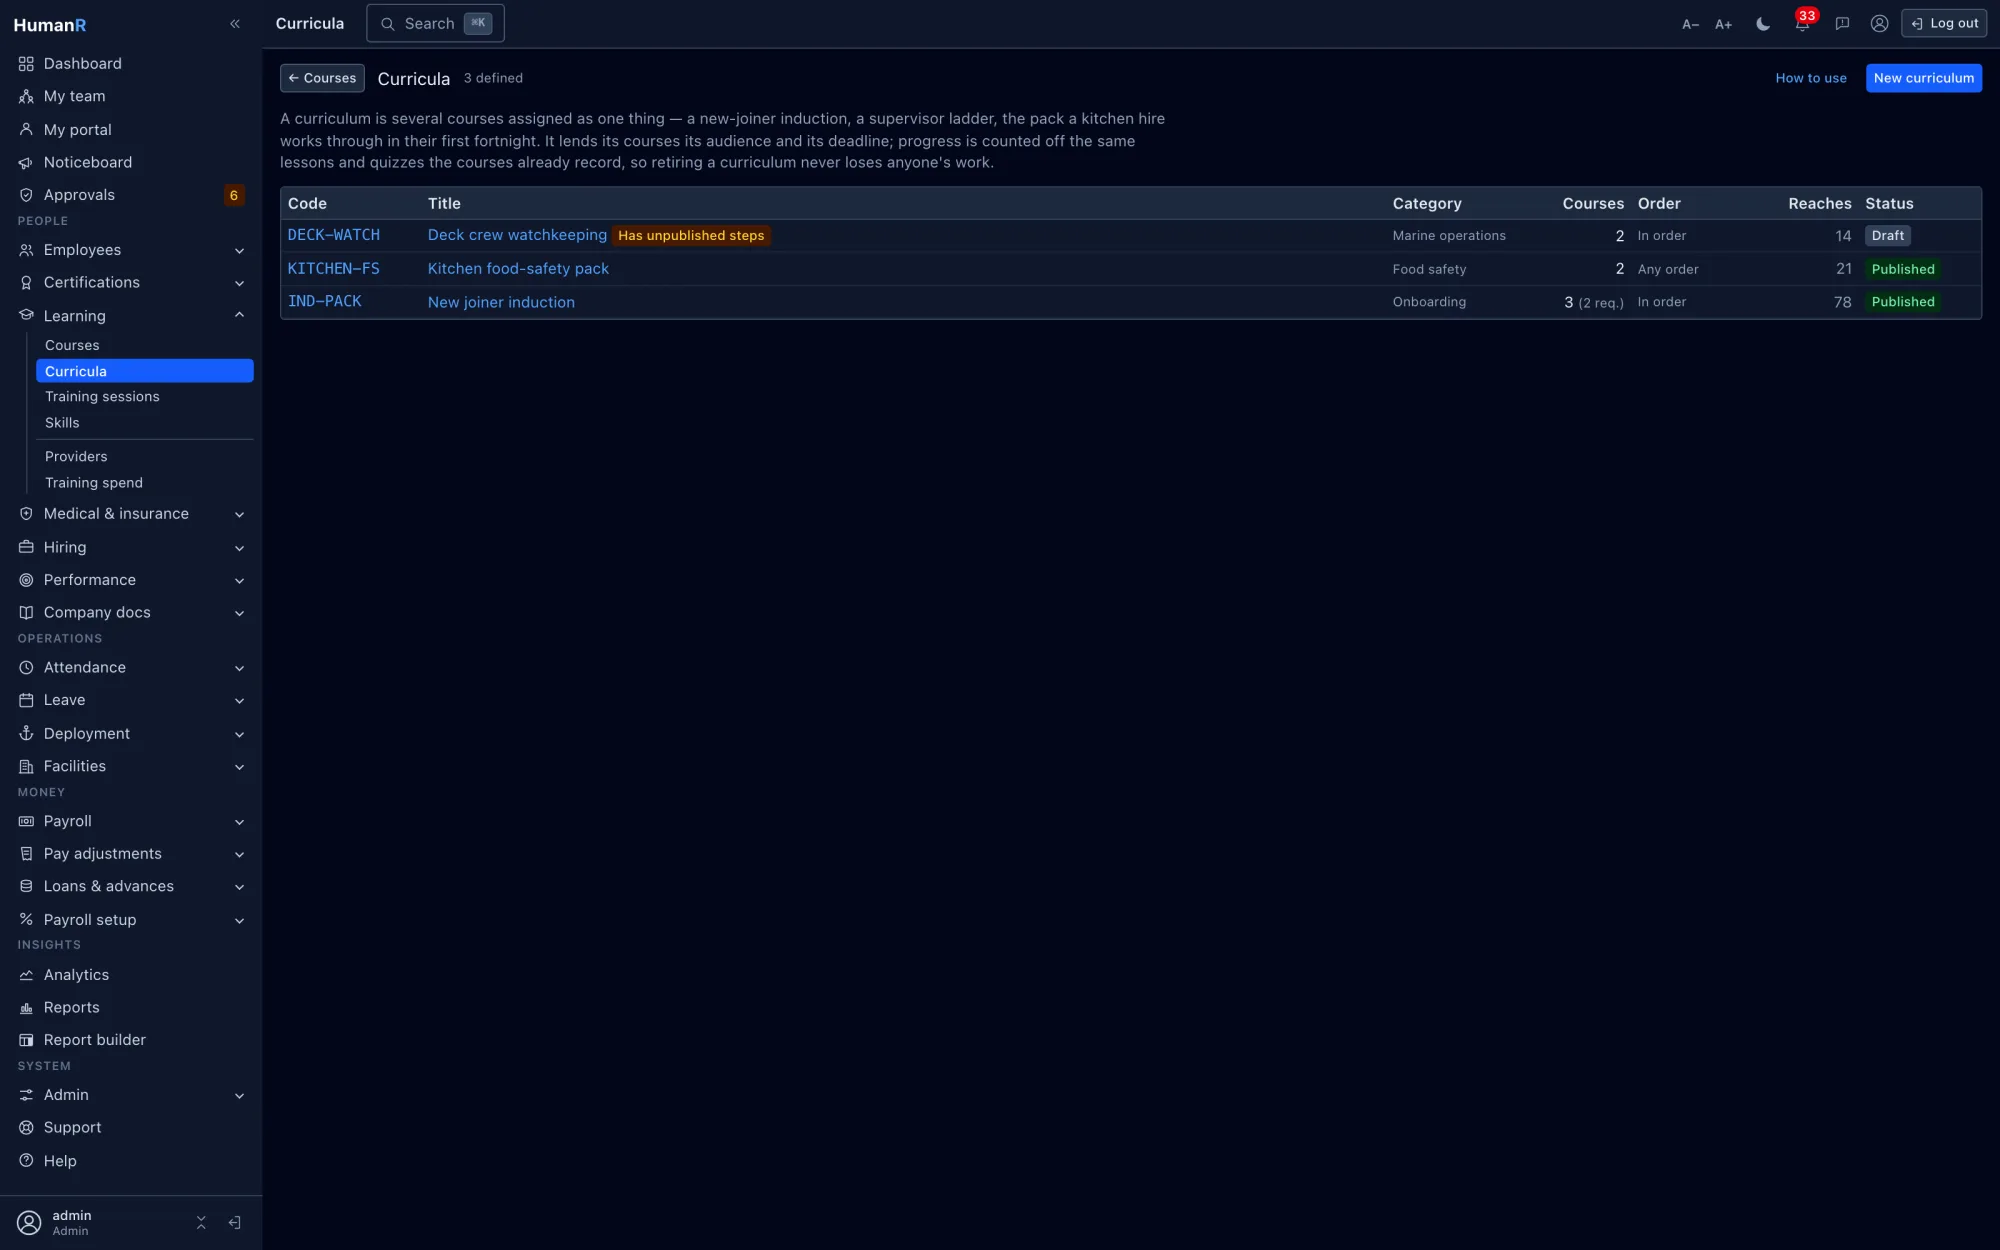Expand the Performance section

tap(131, 580)
